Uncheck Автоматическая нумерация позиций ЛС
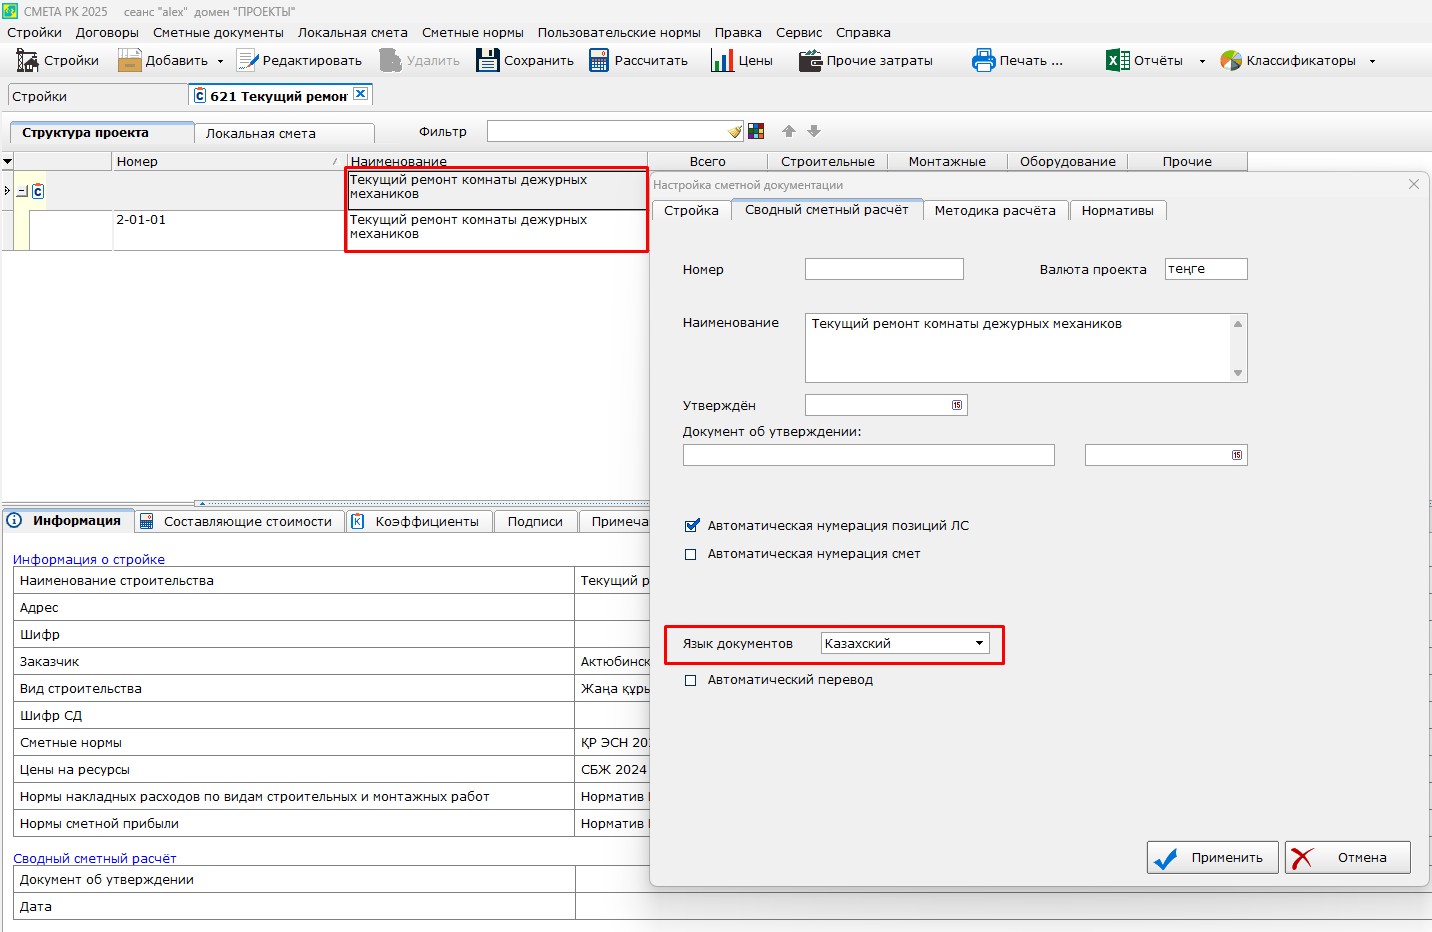This screenshot has width=1432, height=932. click(691, 526)
